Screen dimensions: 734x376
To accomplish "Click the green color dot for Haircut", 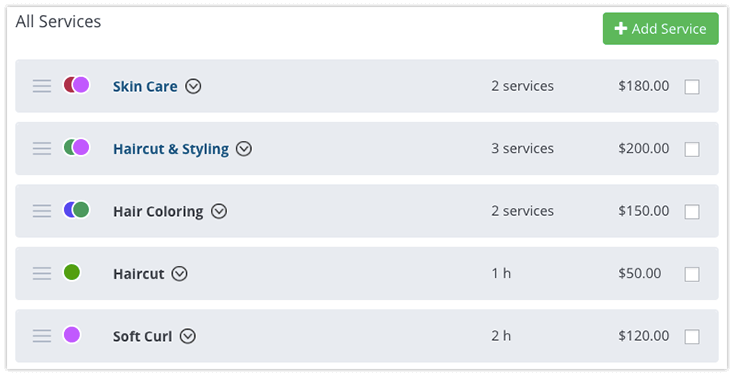I will click(72, 272).
